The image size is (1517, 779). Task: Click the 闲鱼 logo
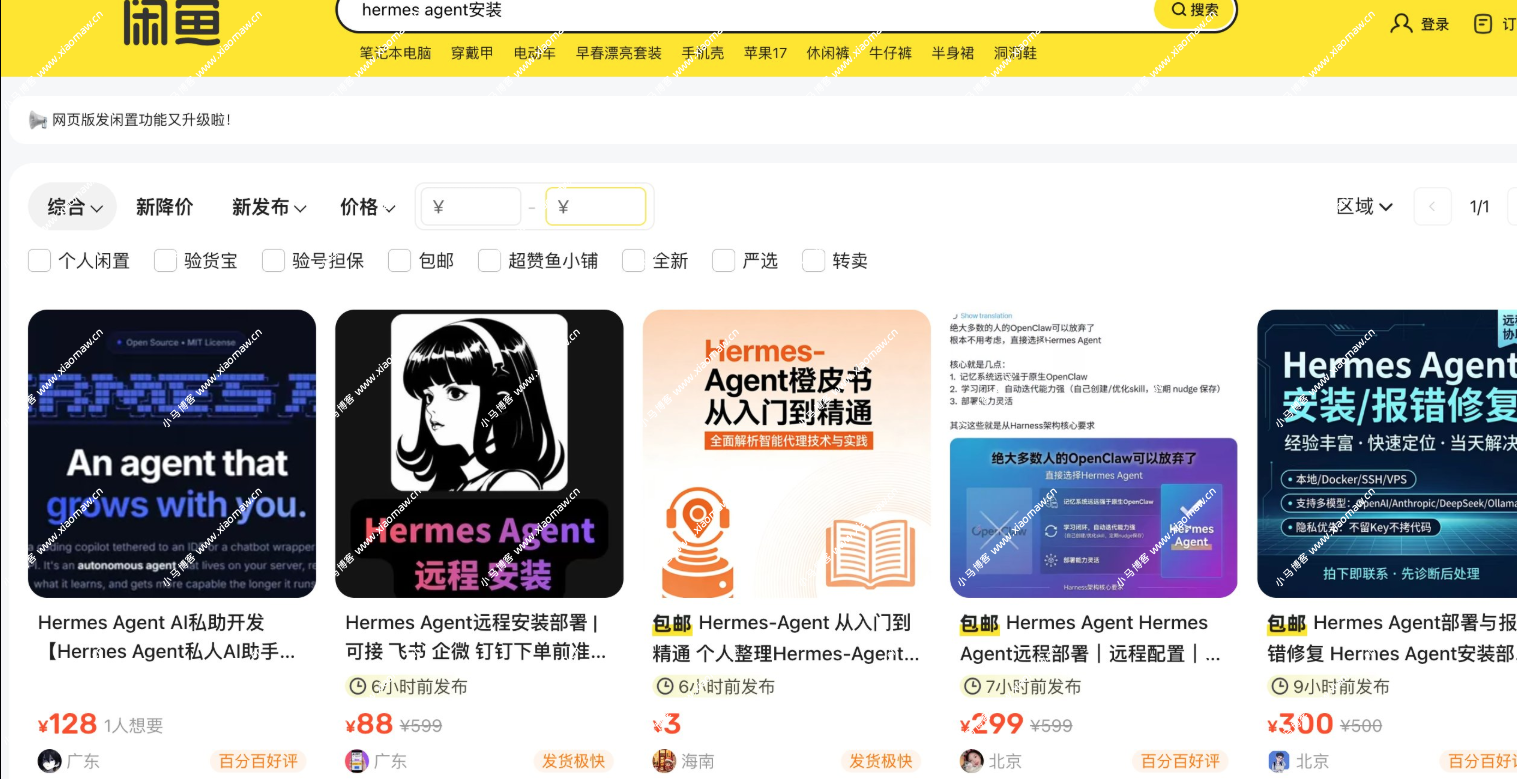(x=172, y=22)
